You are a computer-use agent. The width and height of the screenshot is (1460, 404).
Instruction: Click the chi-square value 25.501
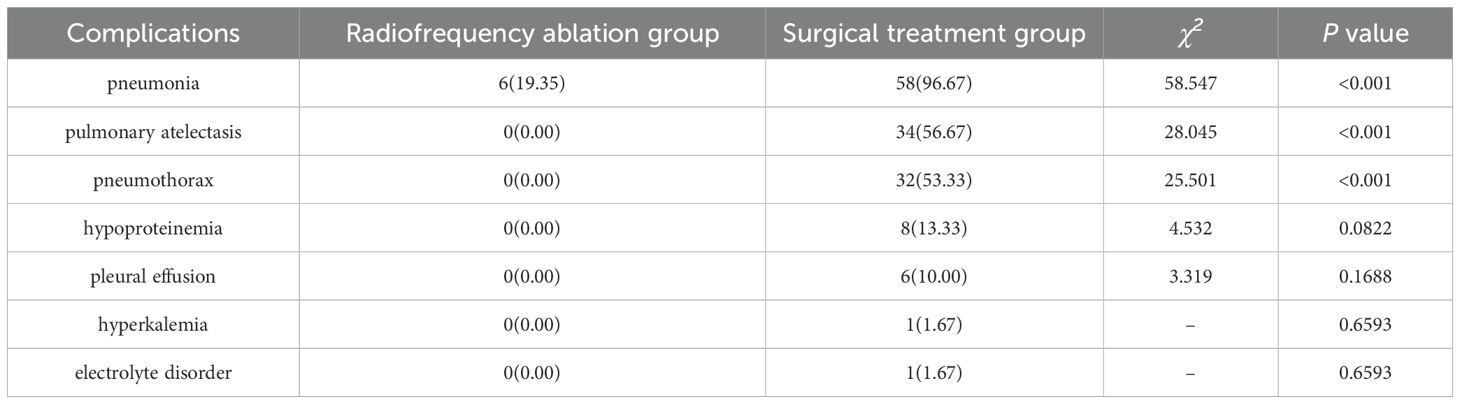pos(1183,180)
